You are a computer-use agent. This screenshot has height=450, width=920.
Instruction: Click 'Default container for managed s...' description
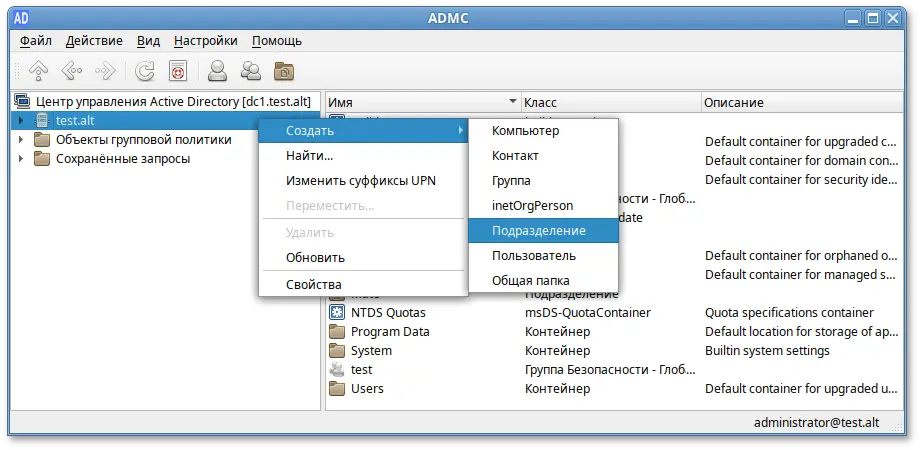(x=801, y=275)
